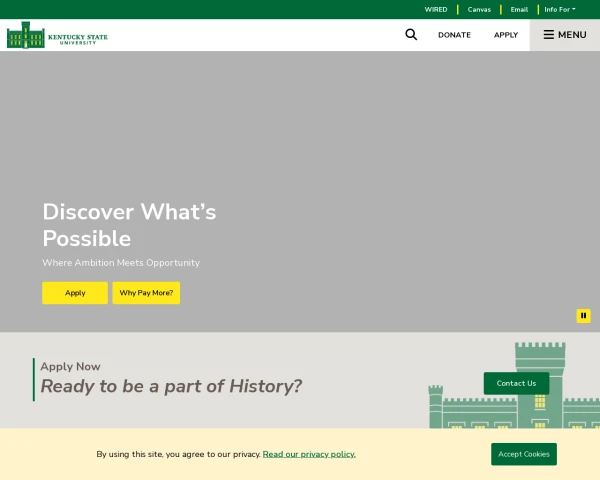
Task: Go to Canvas in the top bar
Action: (479, 10)
